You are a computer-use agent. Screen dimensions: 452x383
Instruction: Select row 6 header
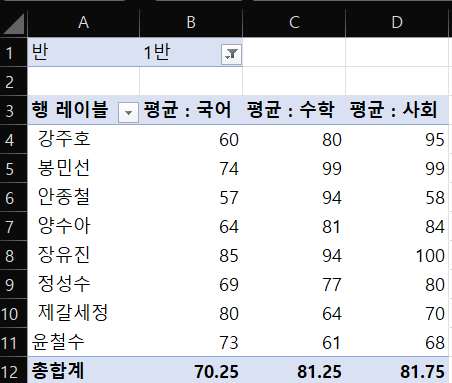coord(13,198)
